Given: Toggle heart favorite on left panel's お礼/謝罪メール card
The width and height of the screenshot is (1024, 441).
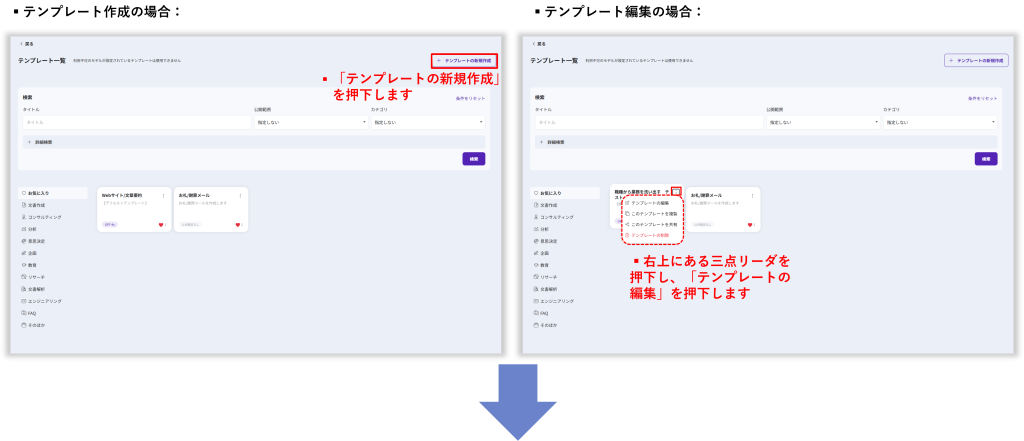Looking at the screenshot, I should [238, 225].
